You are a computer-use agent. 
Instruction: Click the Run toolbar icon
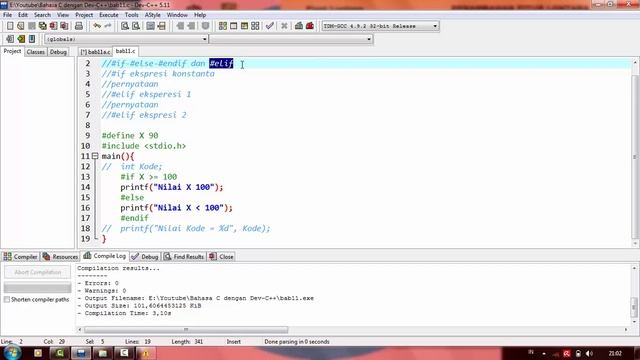click(233, 26)
